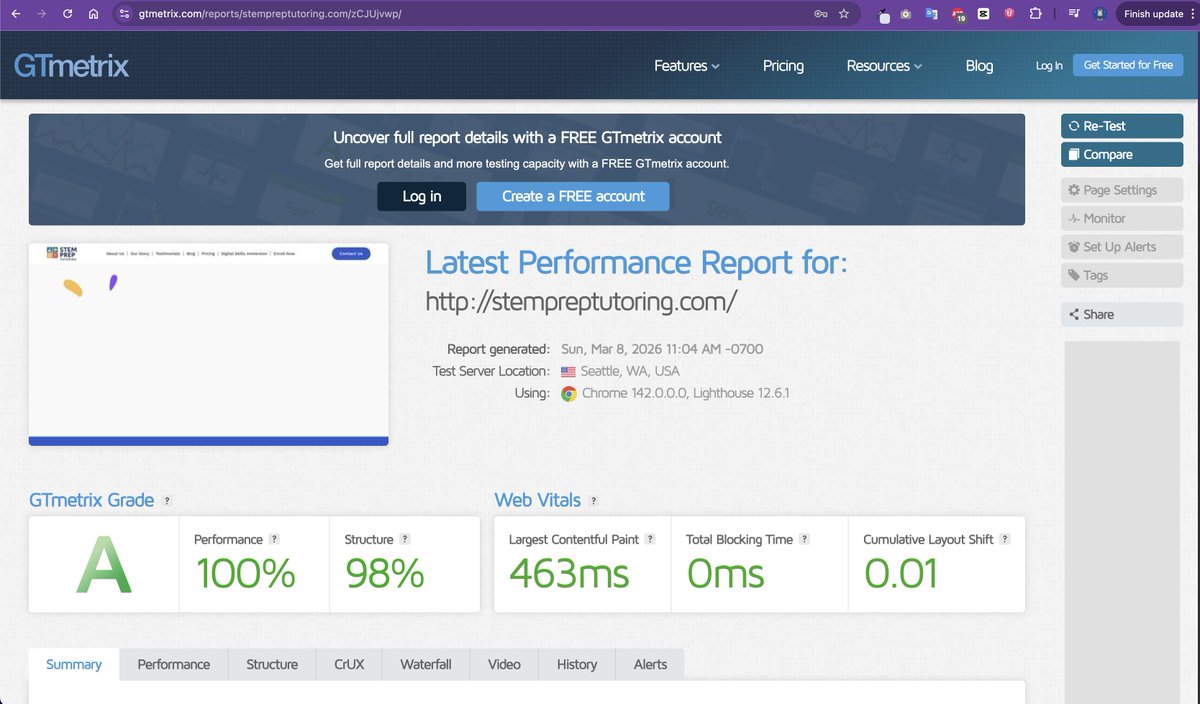
Task: Click Set Up Alerts in sidebar
Action: (x=1122, y=247)
